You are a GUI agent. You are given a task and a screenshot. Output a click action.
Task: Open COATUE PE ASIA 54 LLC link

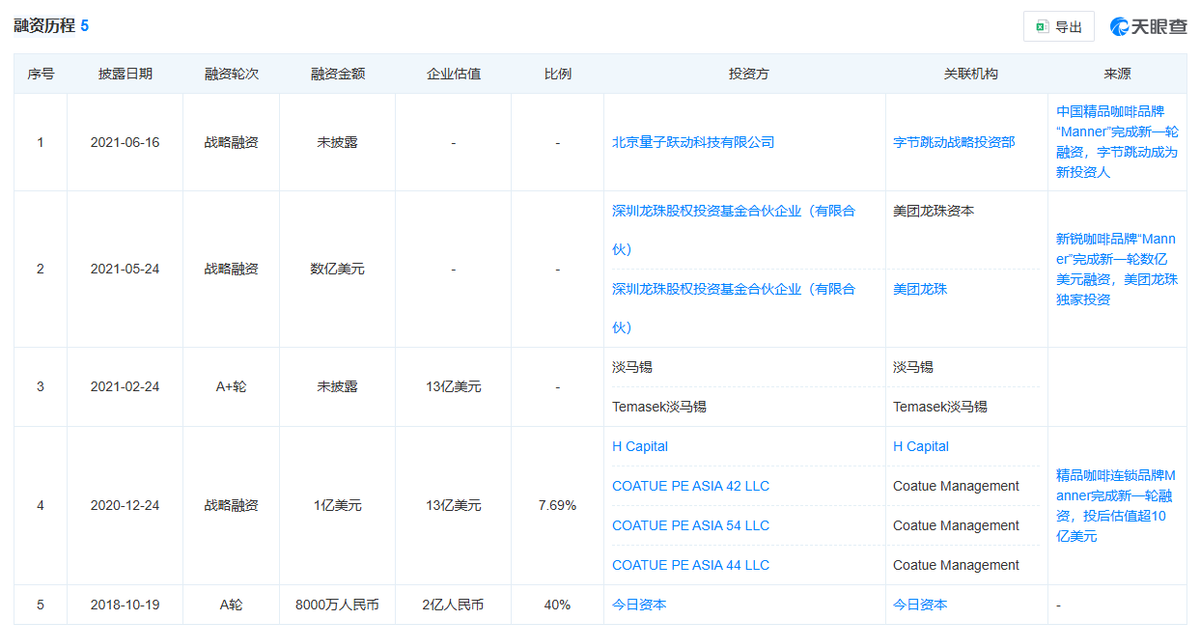click(x=691, y=525)
